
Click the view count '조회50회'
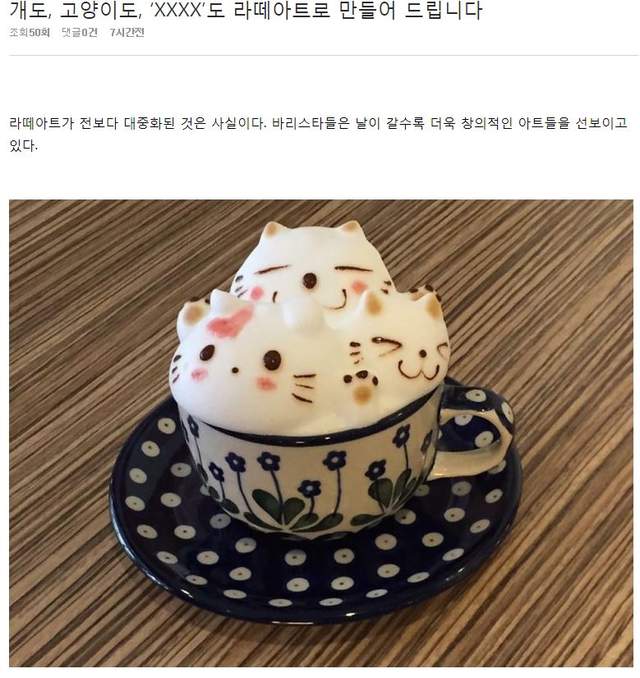(x=29, y=32)
